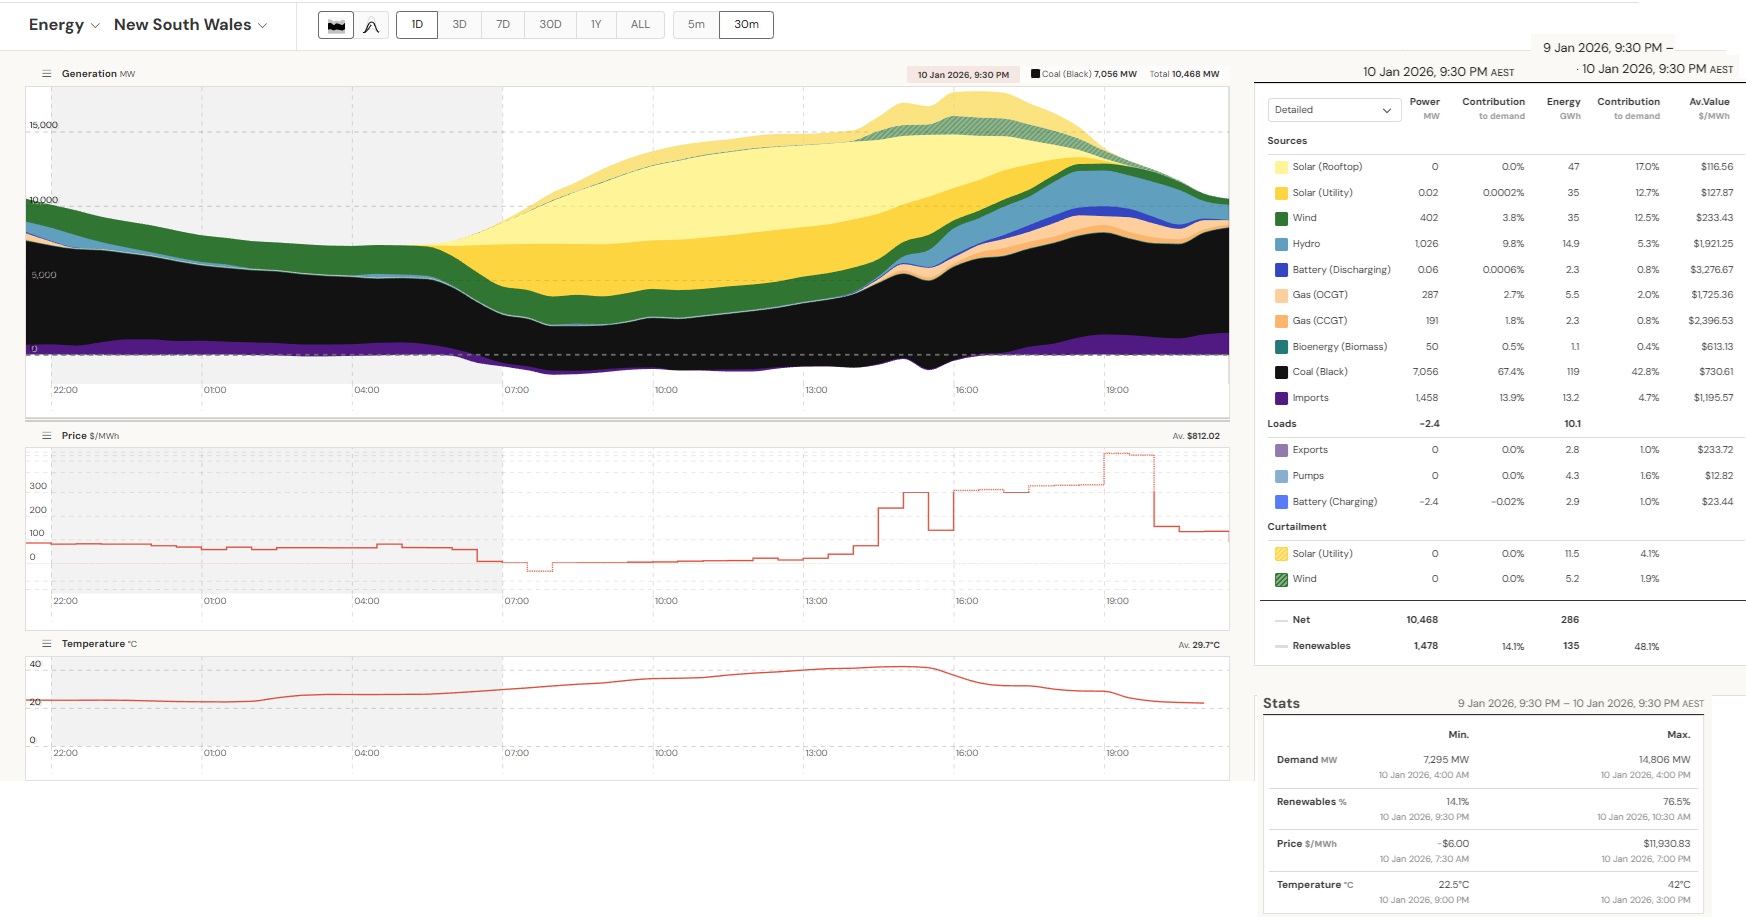Open the Energy view dropdown
This screenshot has width=1746, height=920.
64,25
